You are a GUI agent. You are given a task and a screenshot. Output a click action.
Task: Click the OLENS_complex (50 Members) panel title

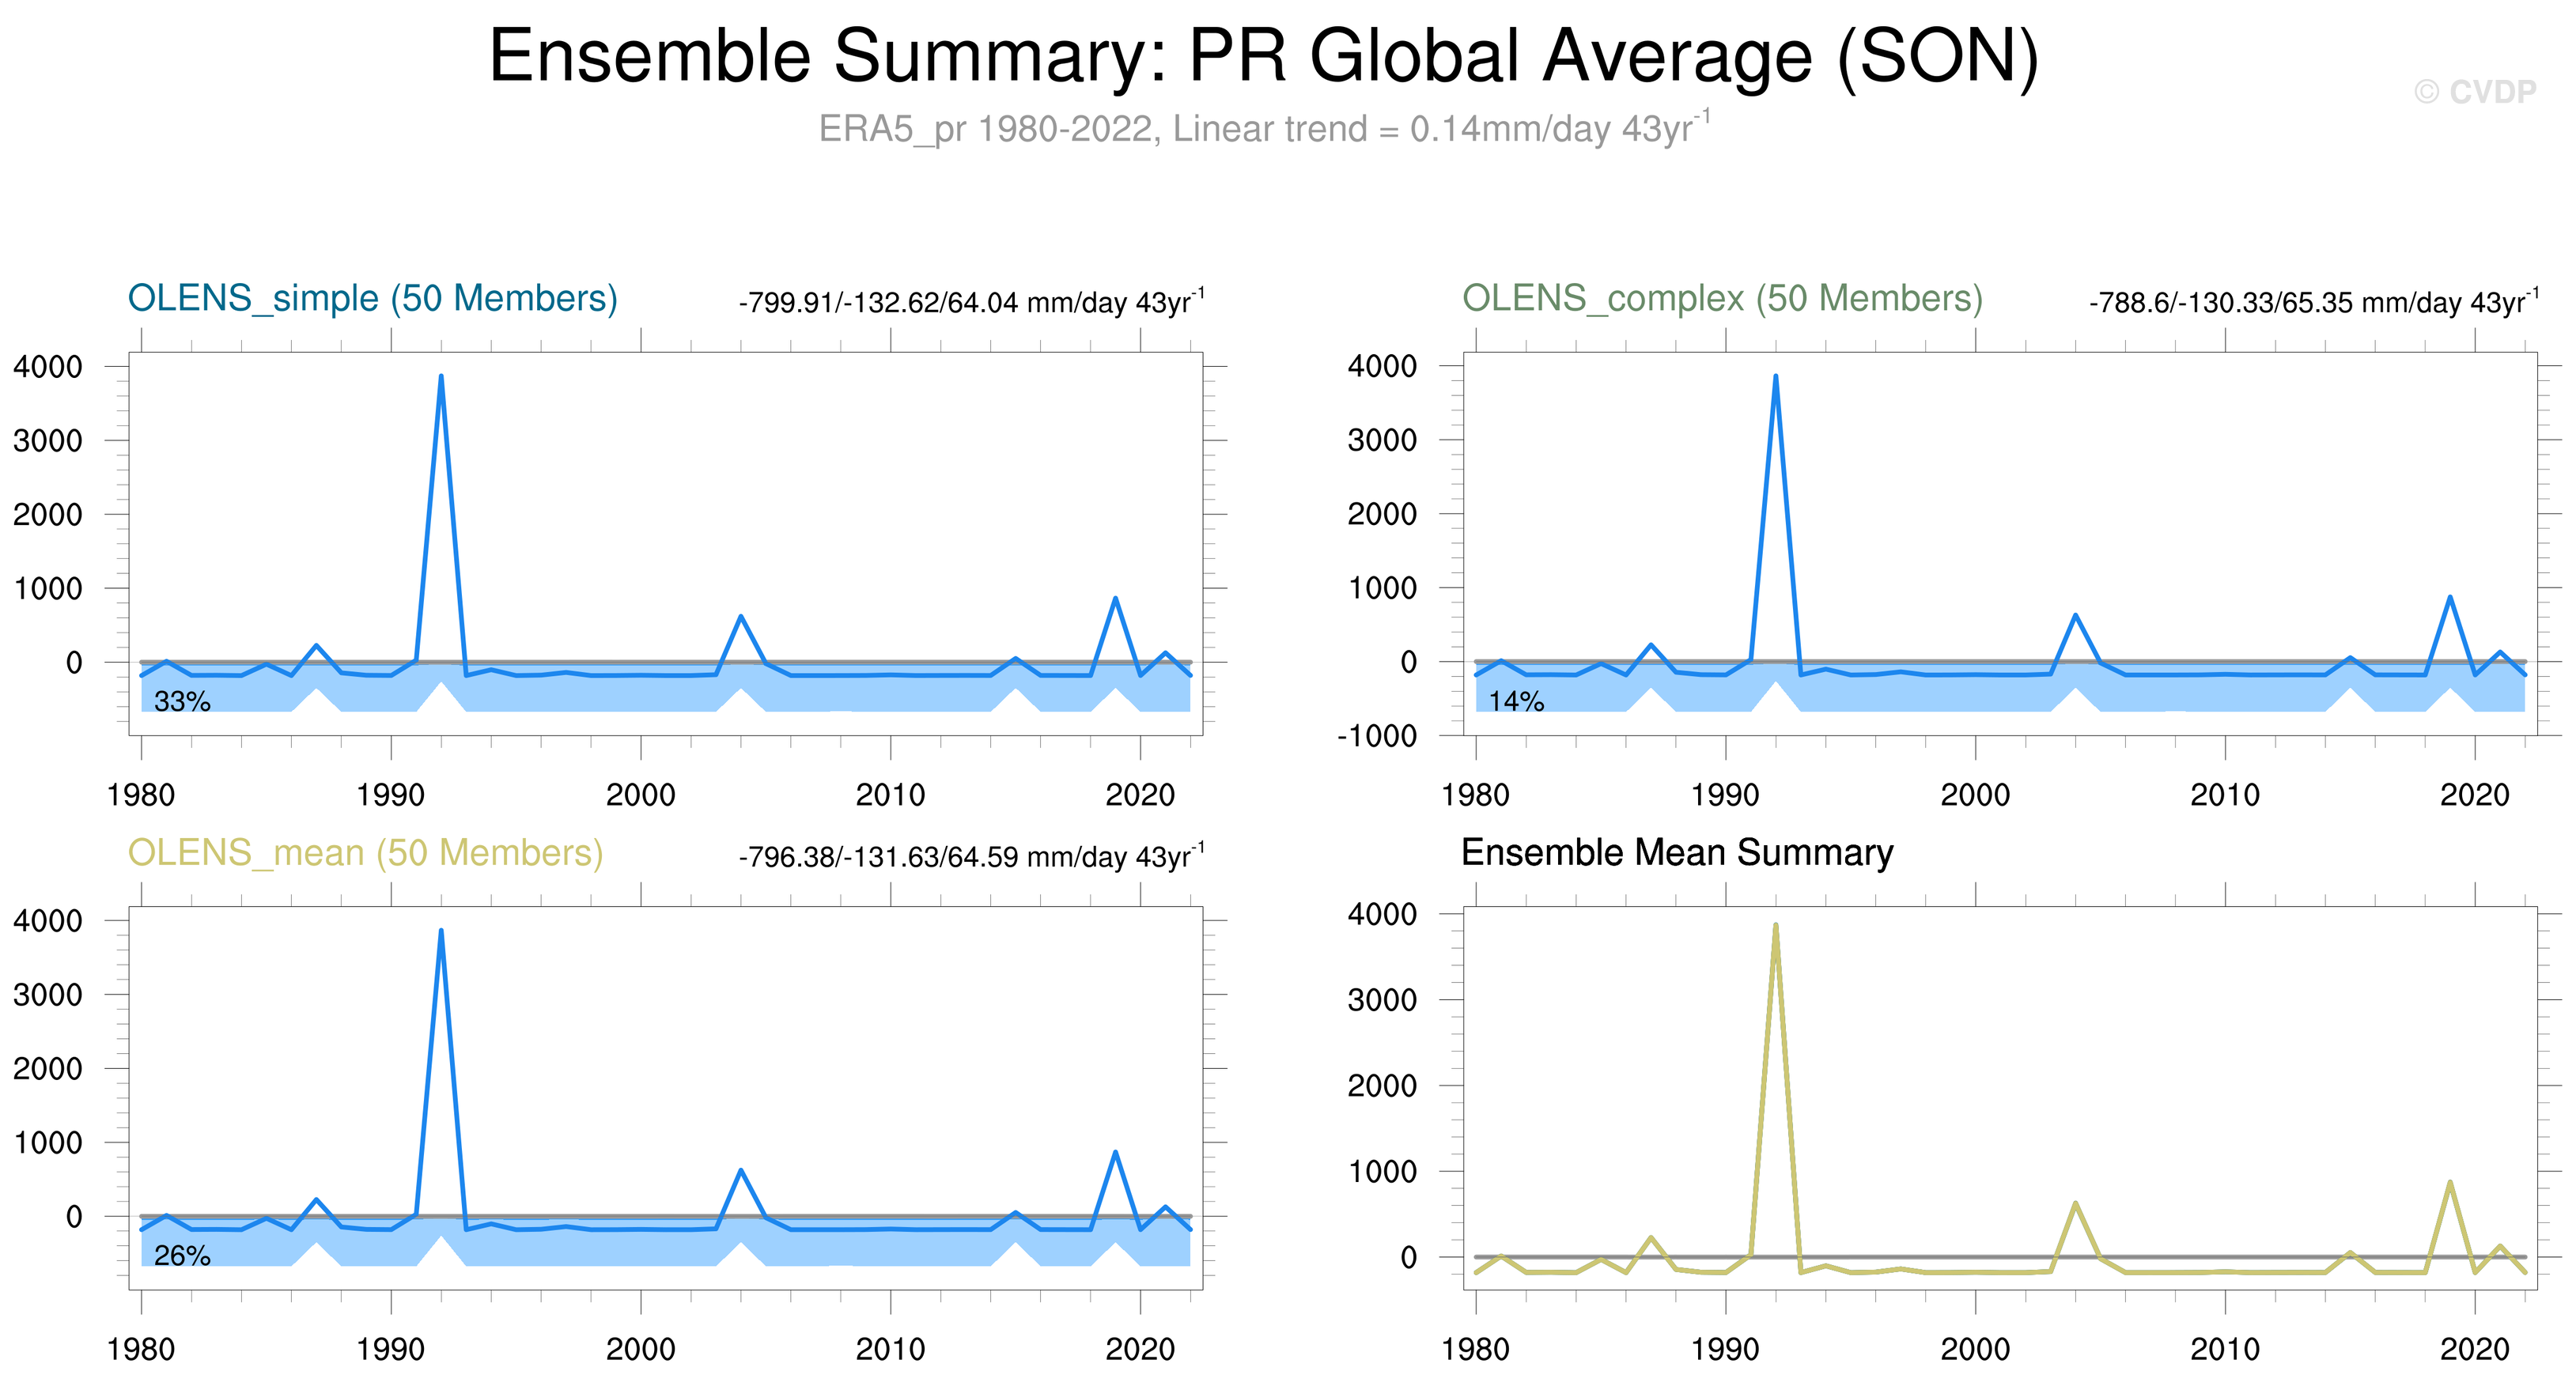[x=1722, y=298]
